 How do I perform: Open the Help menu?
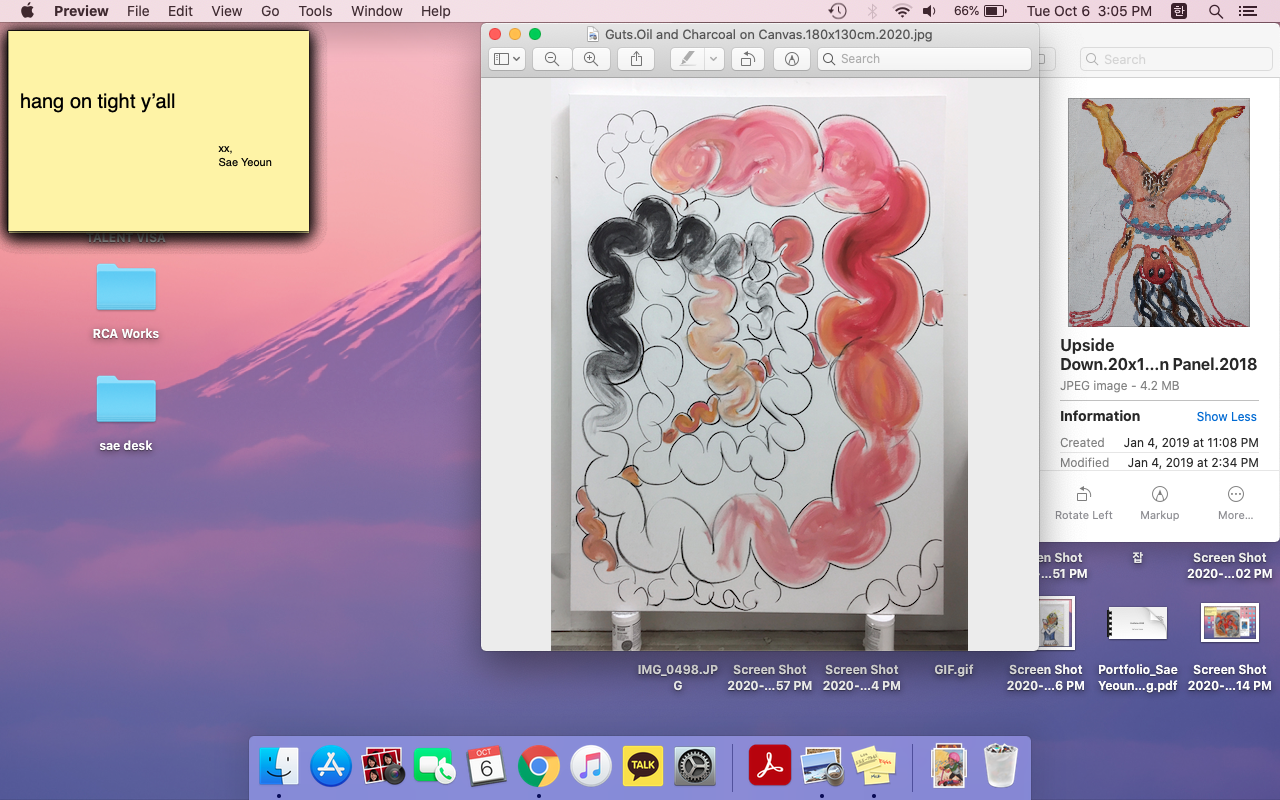click(x=435, y=11)
